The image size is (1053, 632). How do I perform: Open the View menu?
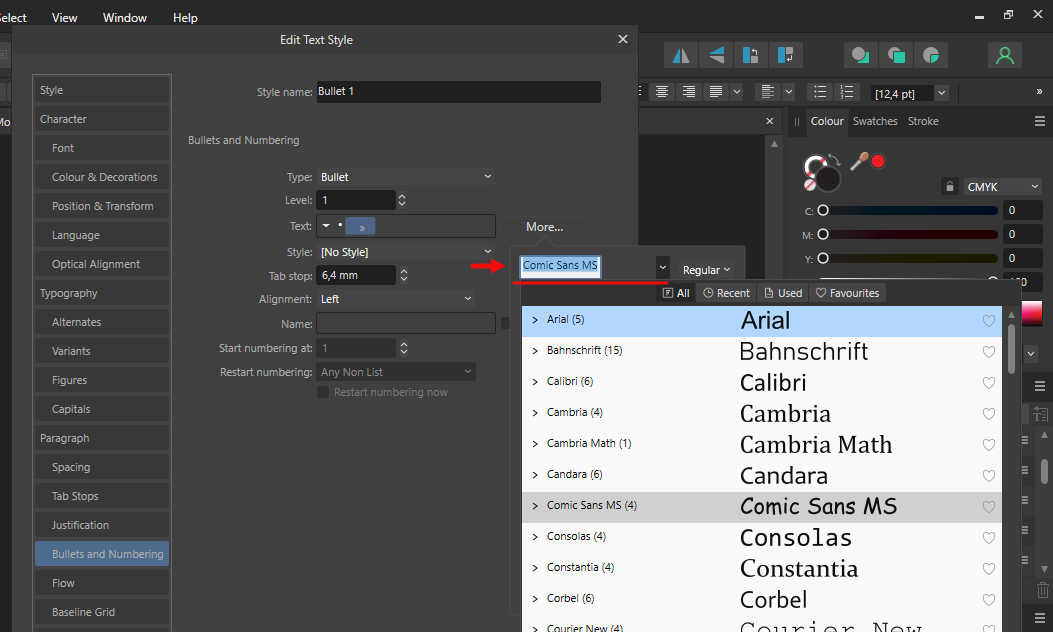pos(64,17)
